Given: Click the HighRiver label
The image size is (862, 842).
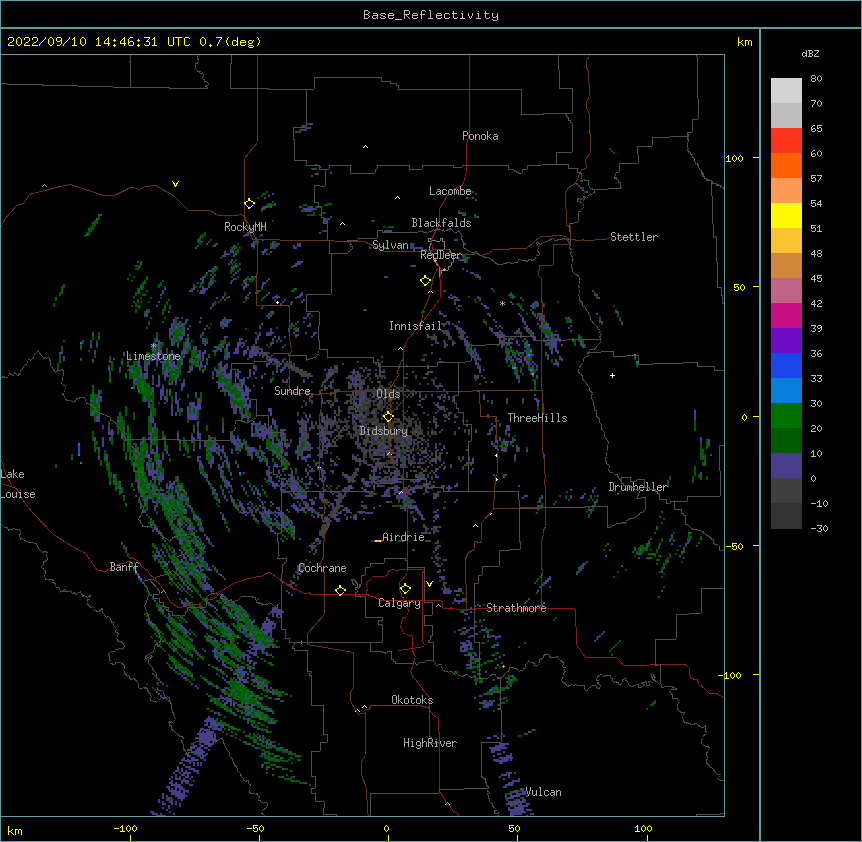Looking at the screenshot, I should point(430,743).
